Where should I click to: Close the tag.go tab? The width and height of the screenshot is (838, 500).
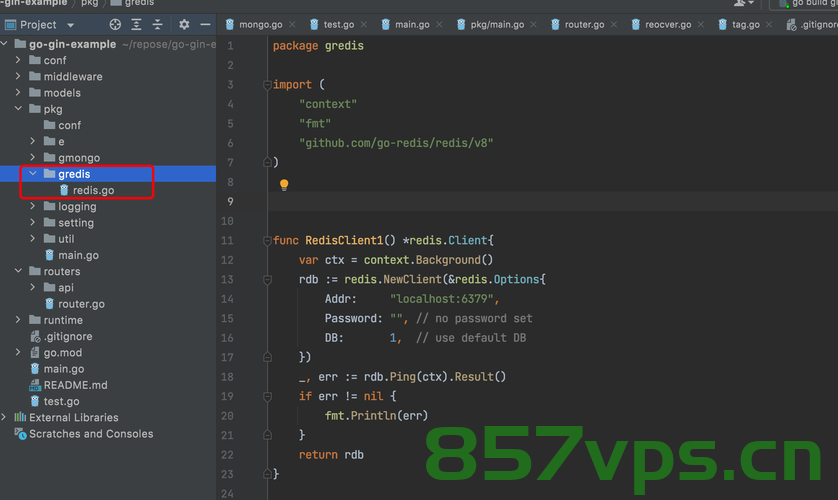[x=769, y=25]
